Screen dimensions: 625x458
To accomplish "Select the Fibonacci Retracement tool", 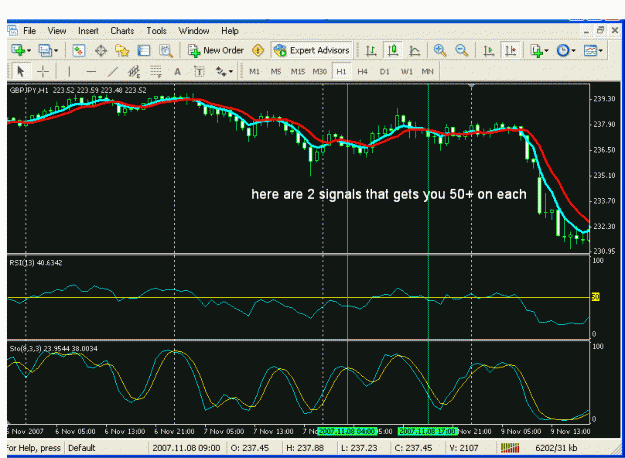I will [156, 71].
